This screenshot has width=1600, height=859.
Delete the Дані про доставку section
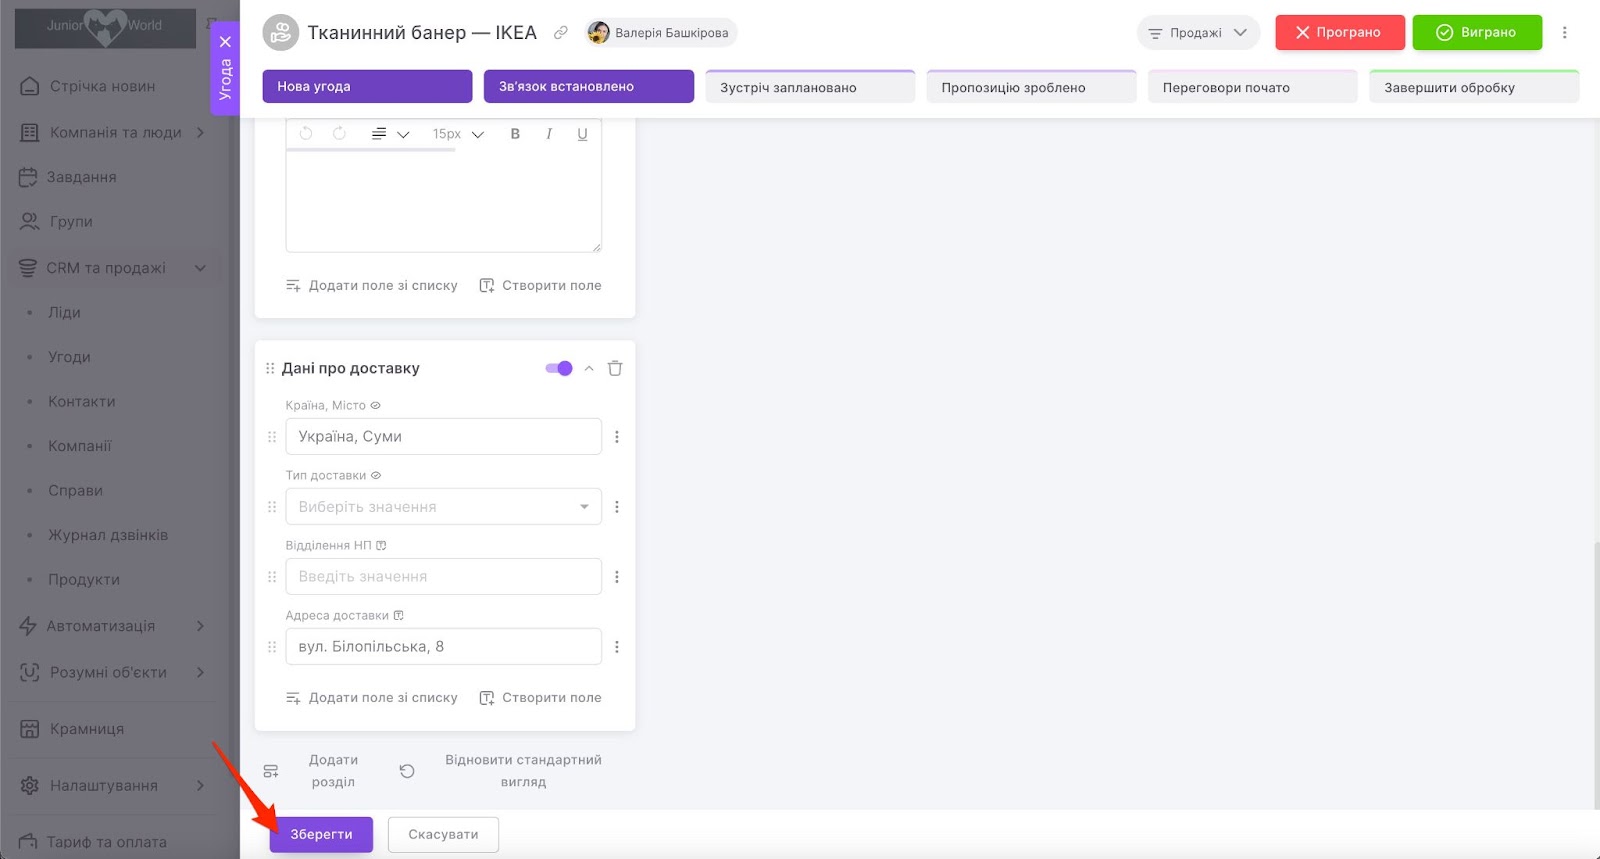tap(615, 368)
